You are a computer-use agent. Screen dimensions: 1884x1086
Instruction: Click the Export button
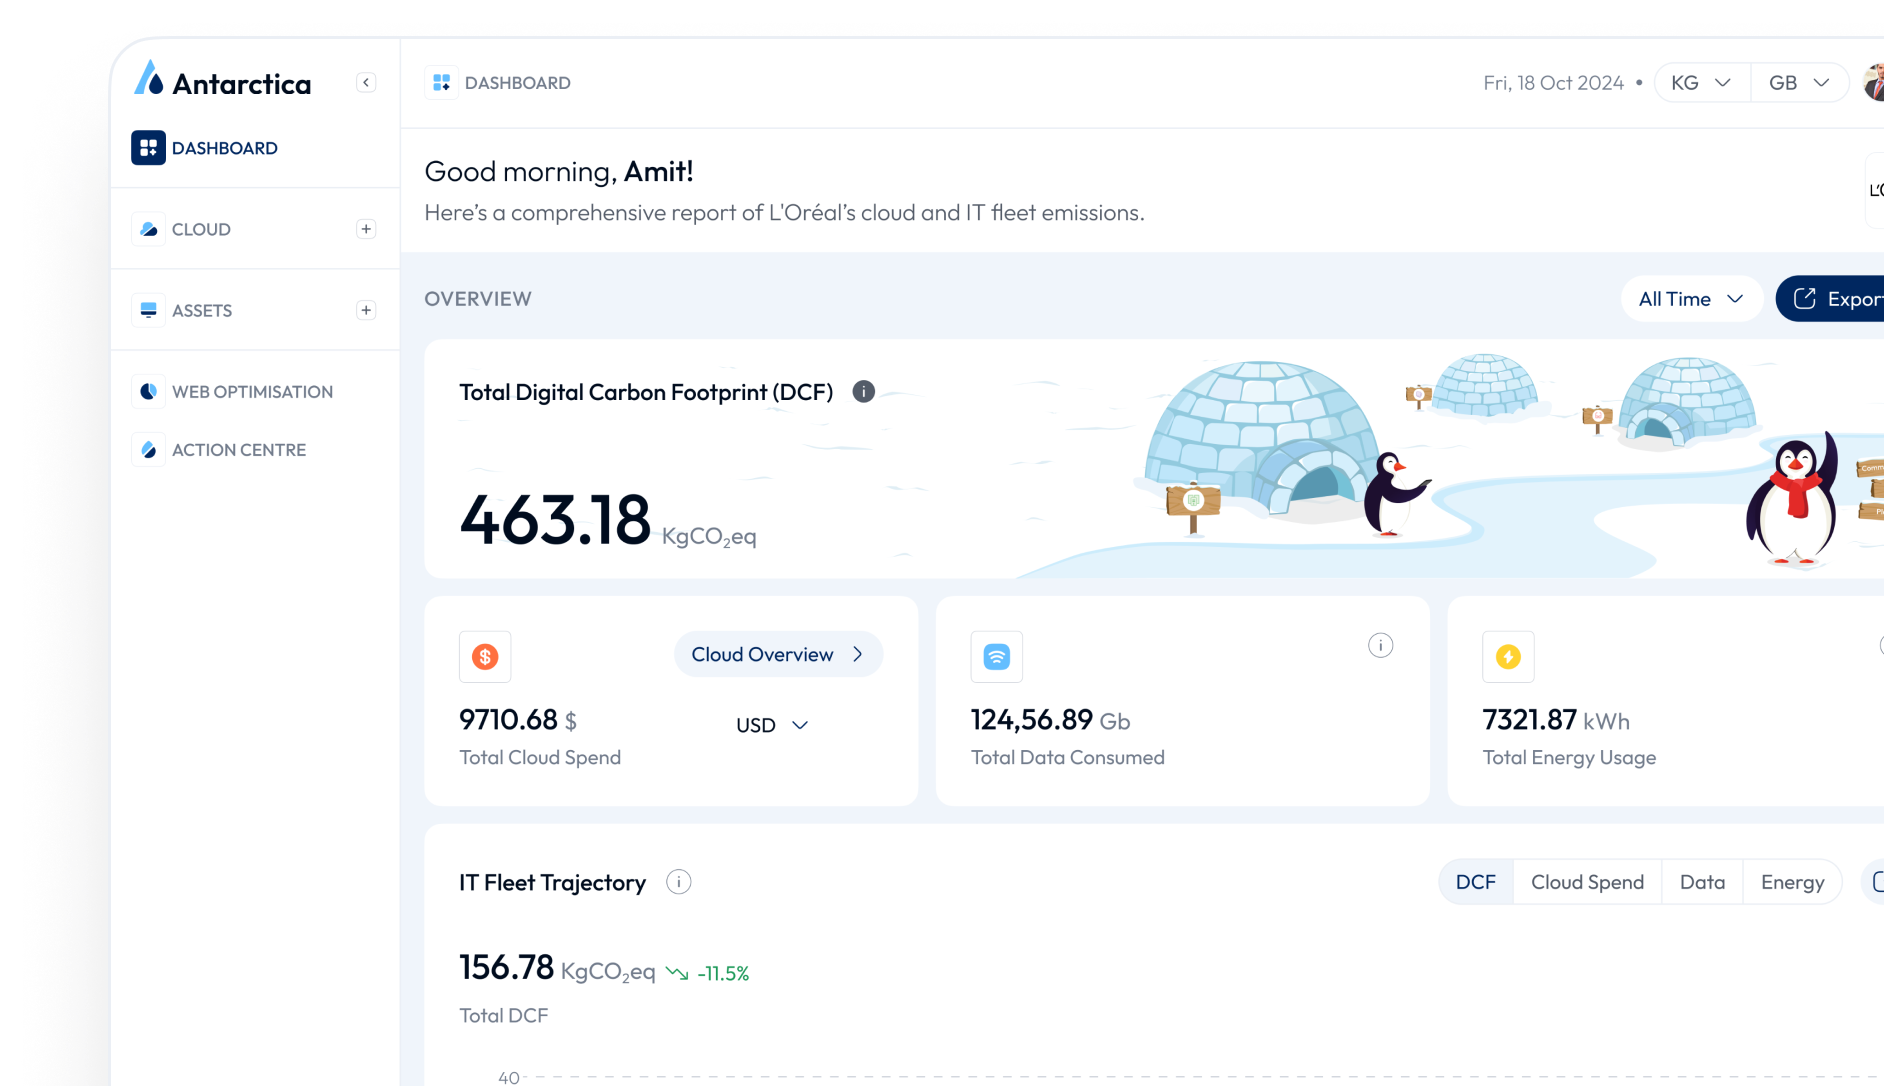1836,299
